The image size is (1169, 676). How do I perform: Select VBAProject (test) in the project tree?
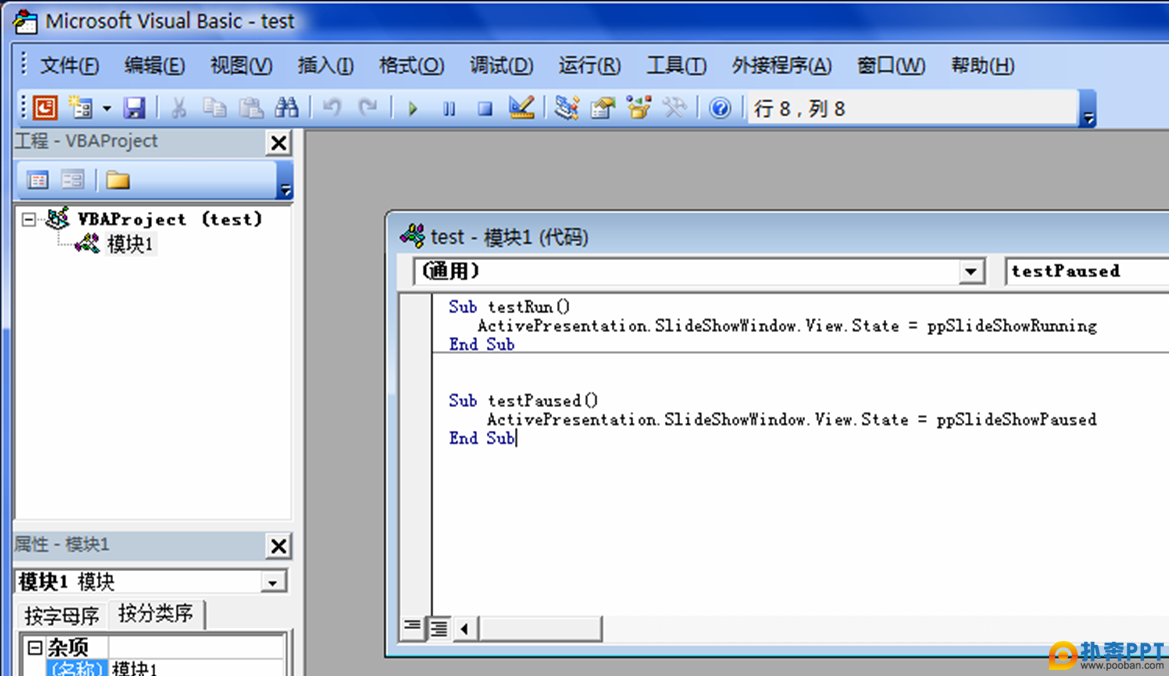(170, 219)
